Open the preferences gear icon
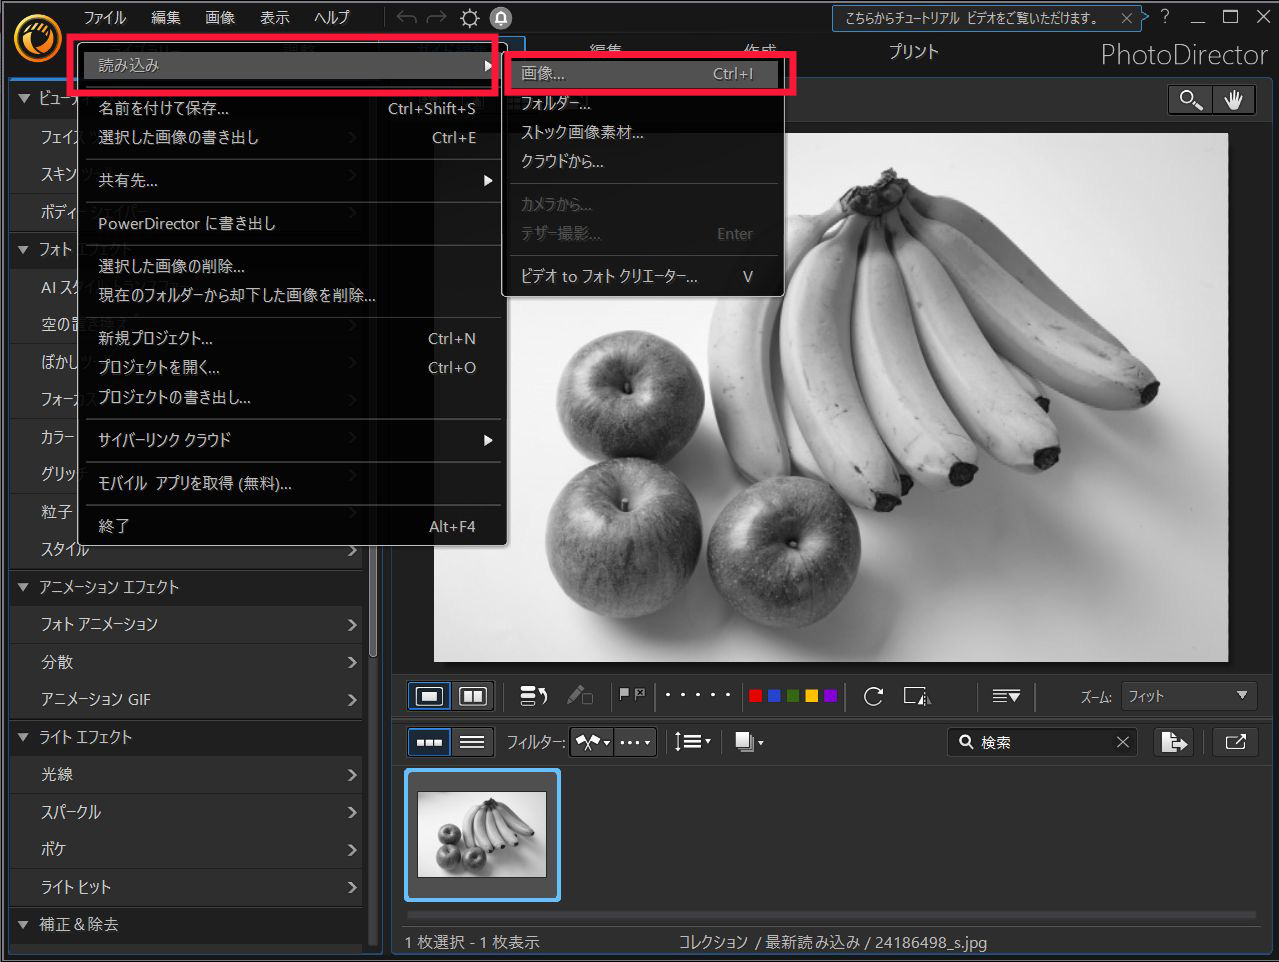 (469, 18)
